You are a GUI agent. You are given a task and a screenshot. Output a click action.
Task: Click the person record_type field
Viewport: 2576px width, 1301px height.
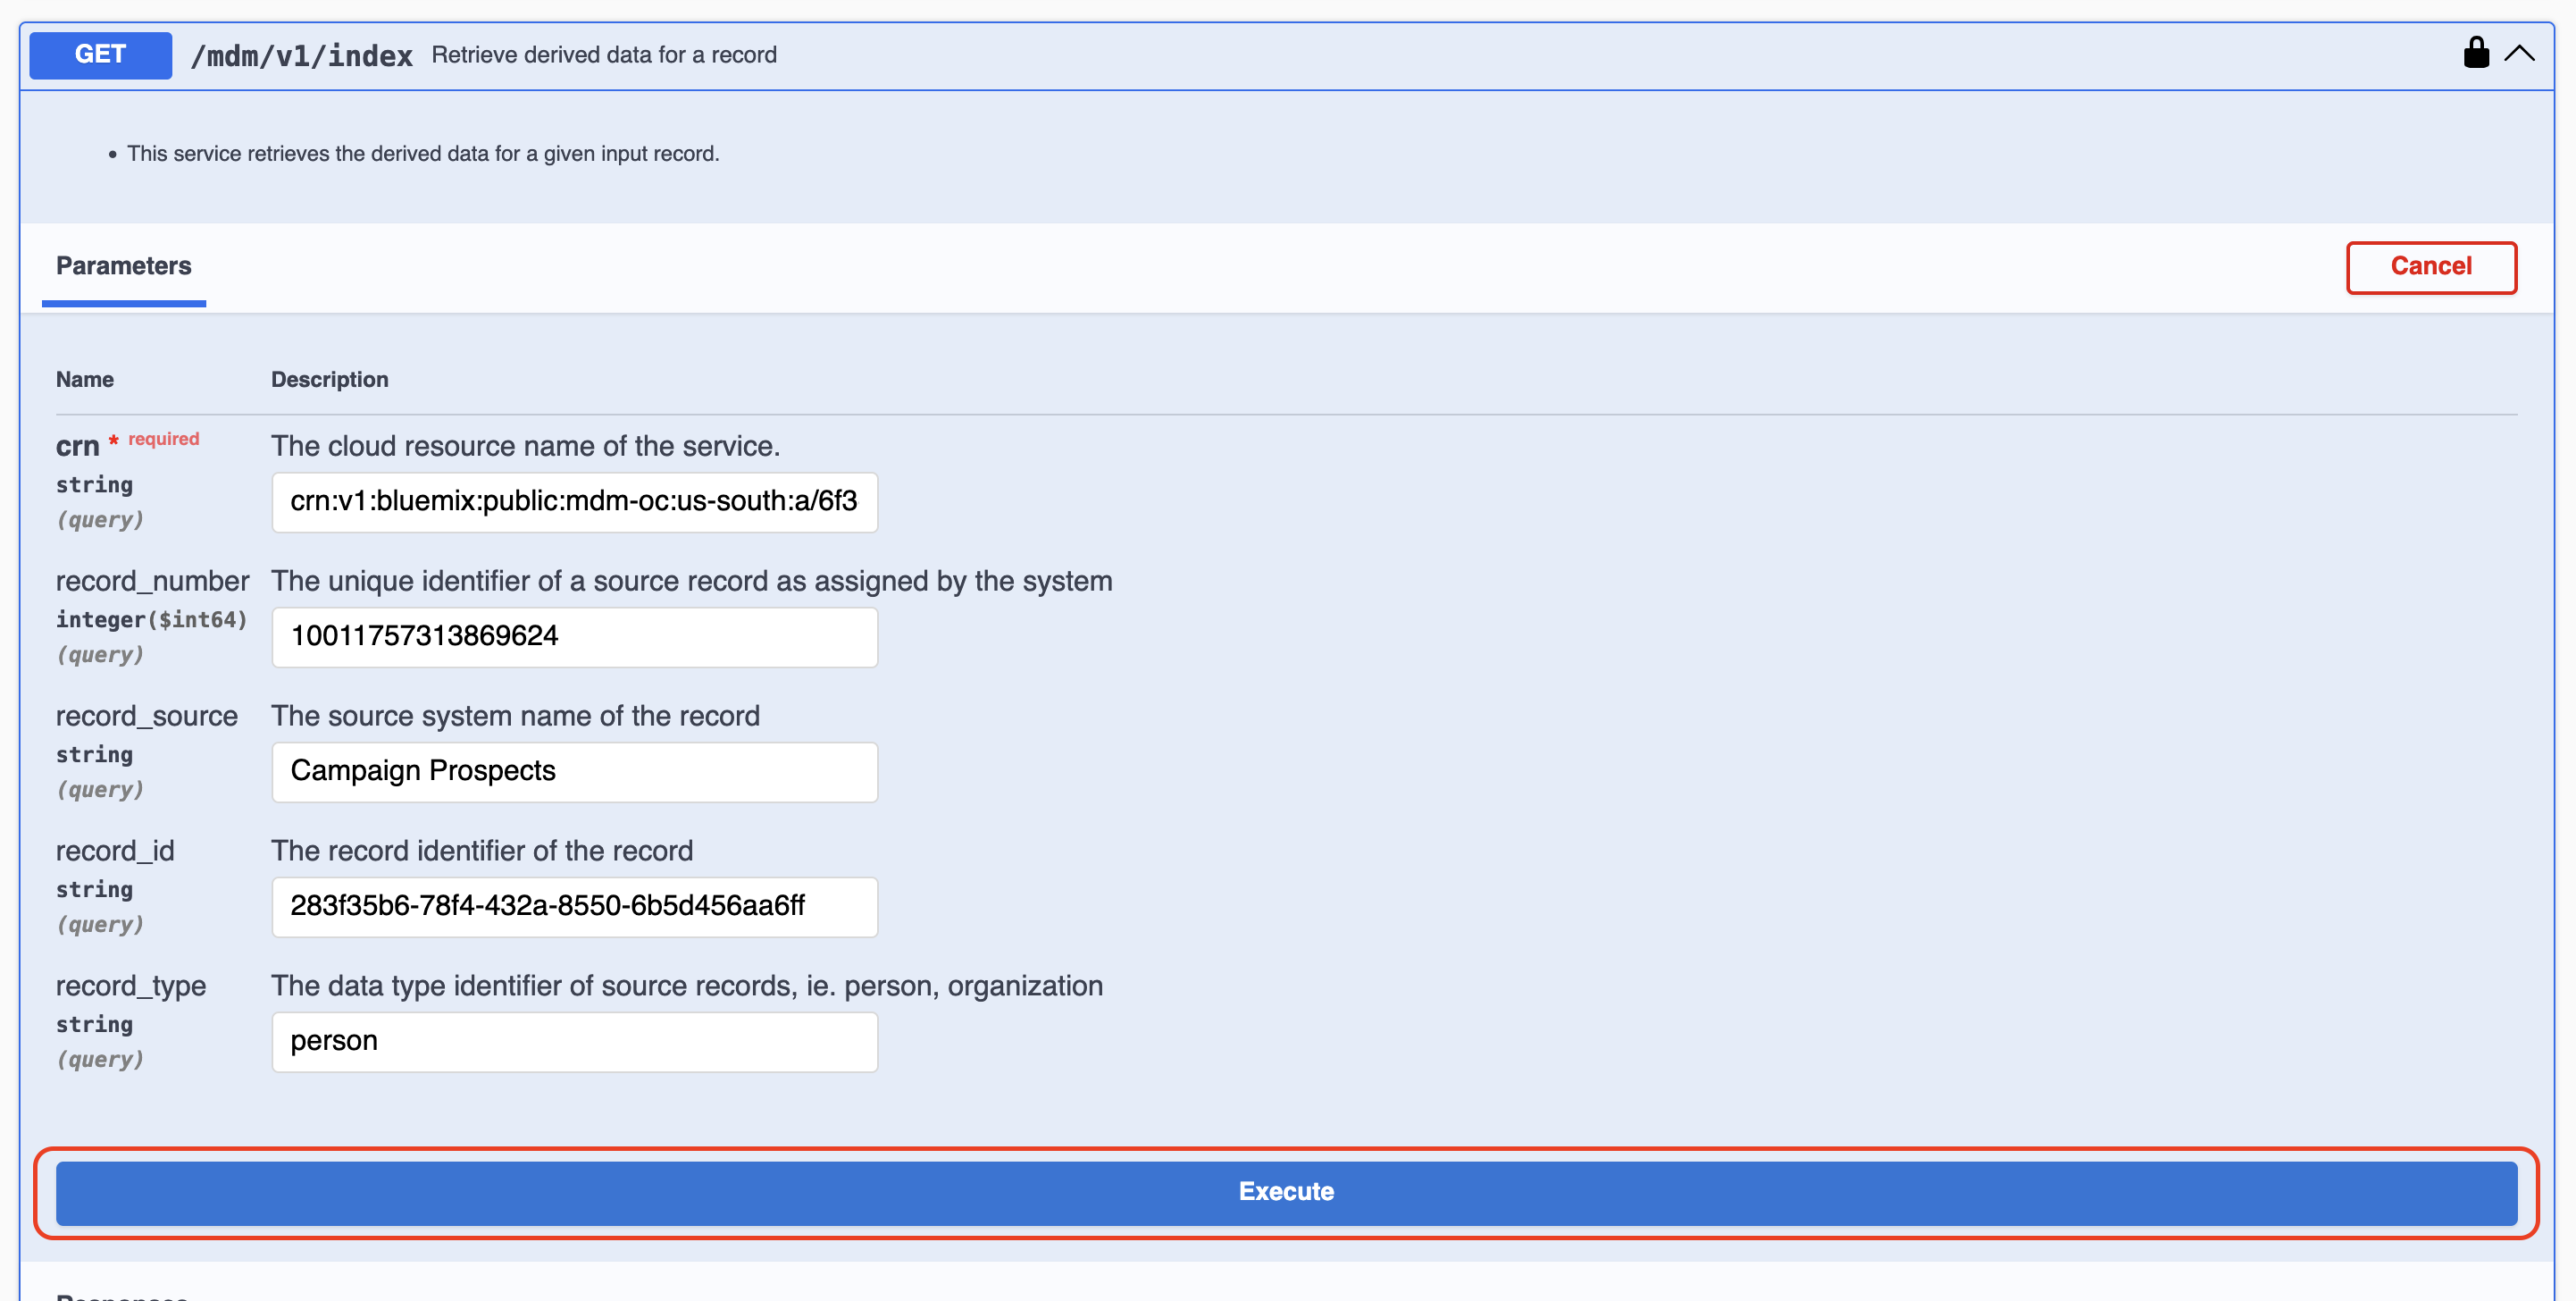[574, 1041]
